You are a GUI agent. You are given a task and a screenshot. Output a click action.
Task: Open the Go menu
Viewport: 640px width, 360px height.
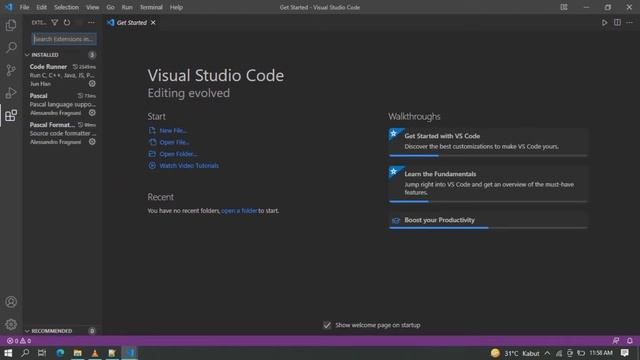pyautogui.click(x=110, y=7)
